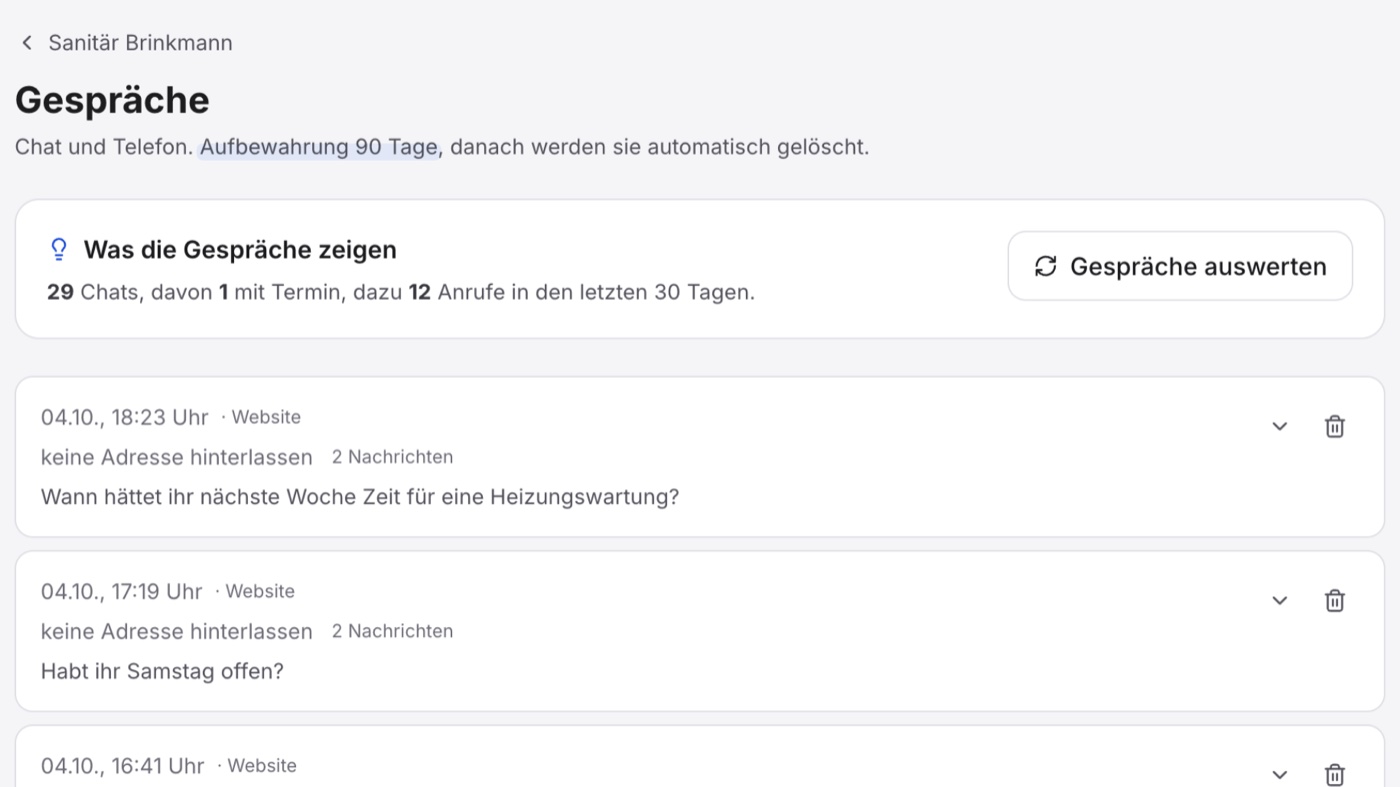The image size is (1400, 787).
Task: Click the Gespräche page heading
Action: click(x=112, y=100)
